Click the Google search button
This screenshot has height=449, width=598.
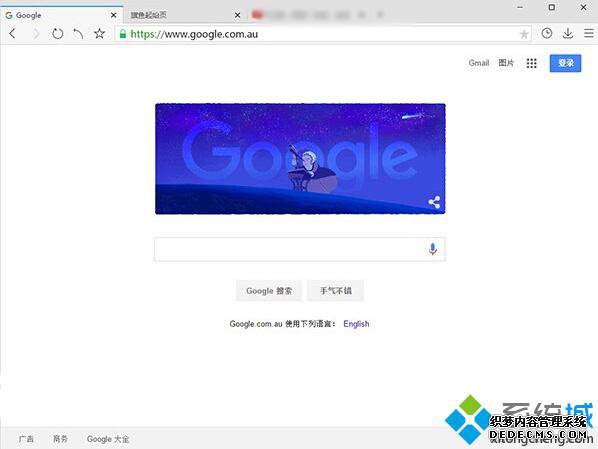269,291
